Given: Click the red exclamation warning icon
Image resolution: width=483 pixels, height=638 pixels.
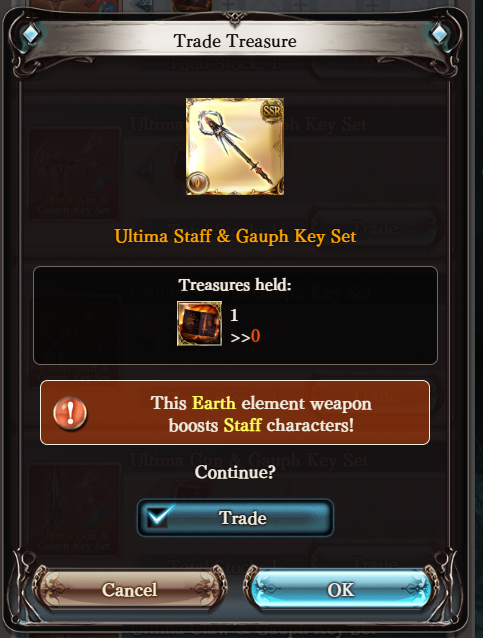Looking at the screenshot, I should point(70,413).
